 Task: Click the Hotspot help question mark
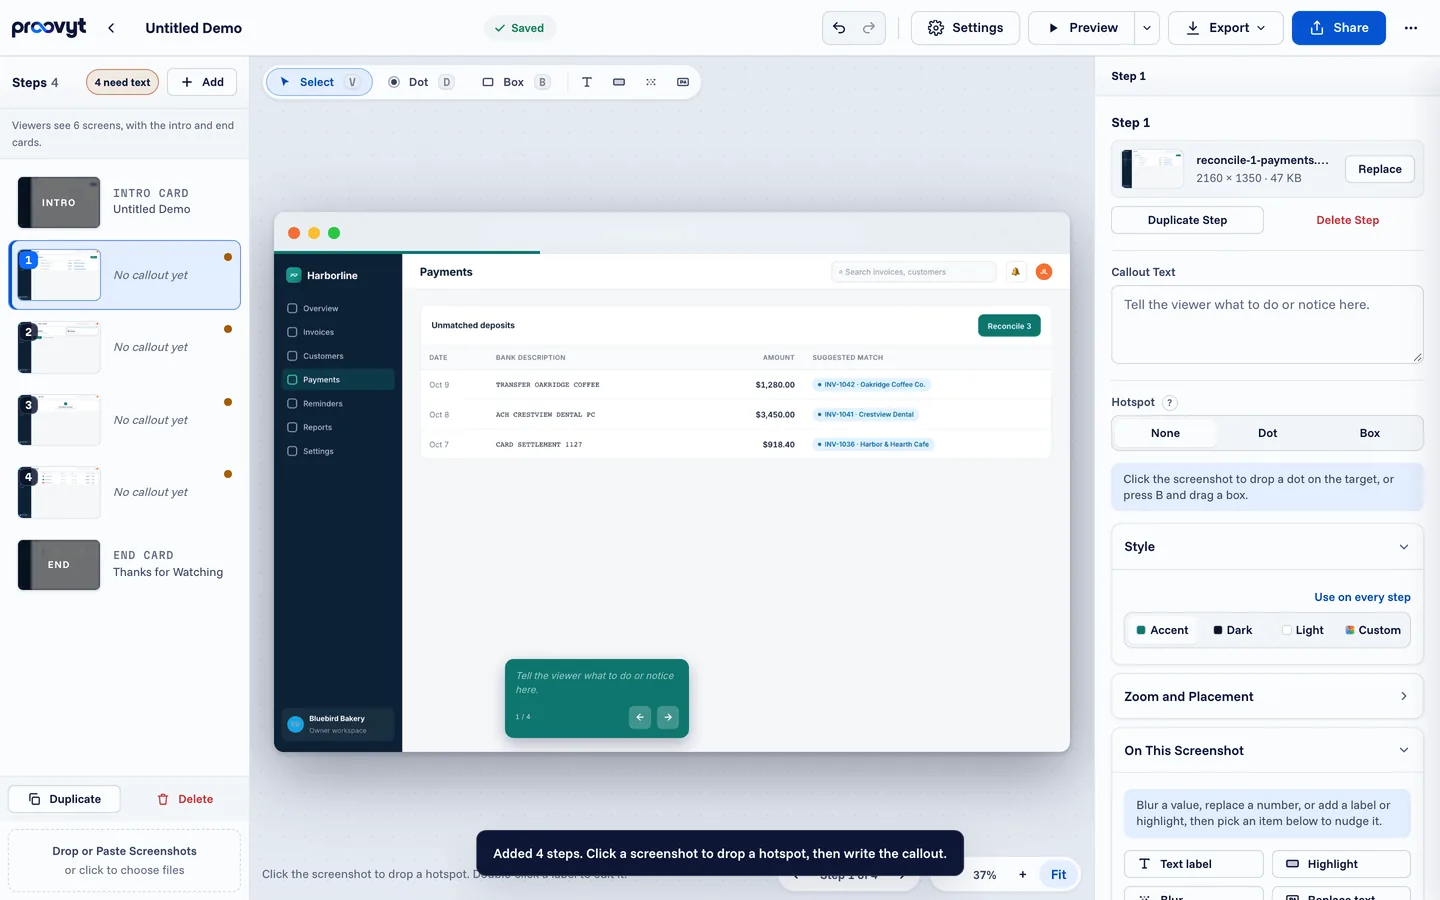1170,402
